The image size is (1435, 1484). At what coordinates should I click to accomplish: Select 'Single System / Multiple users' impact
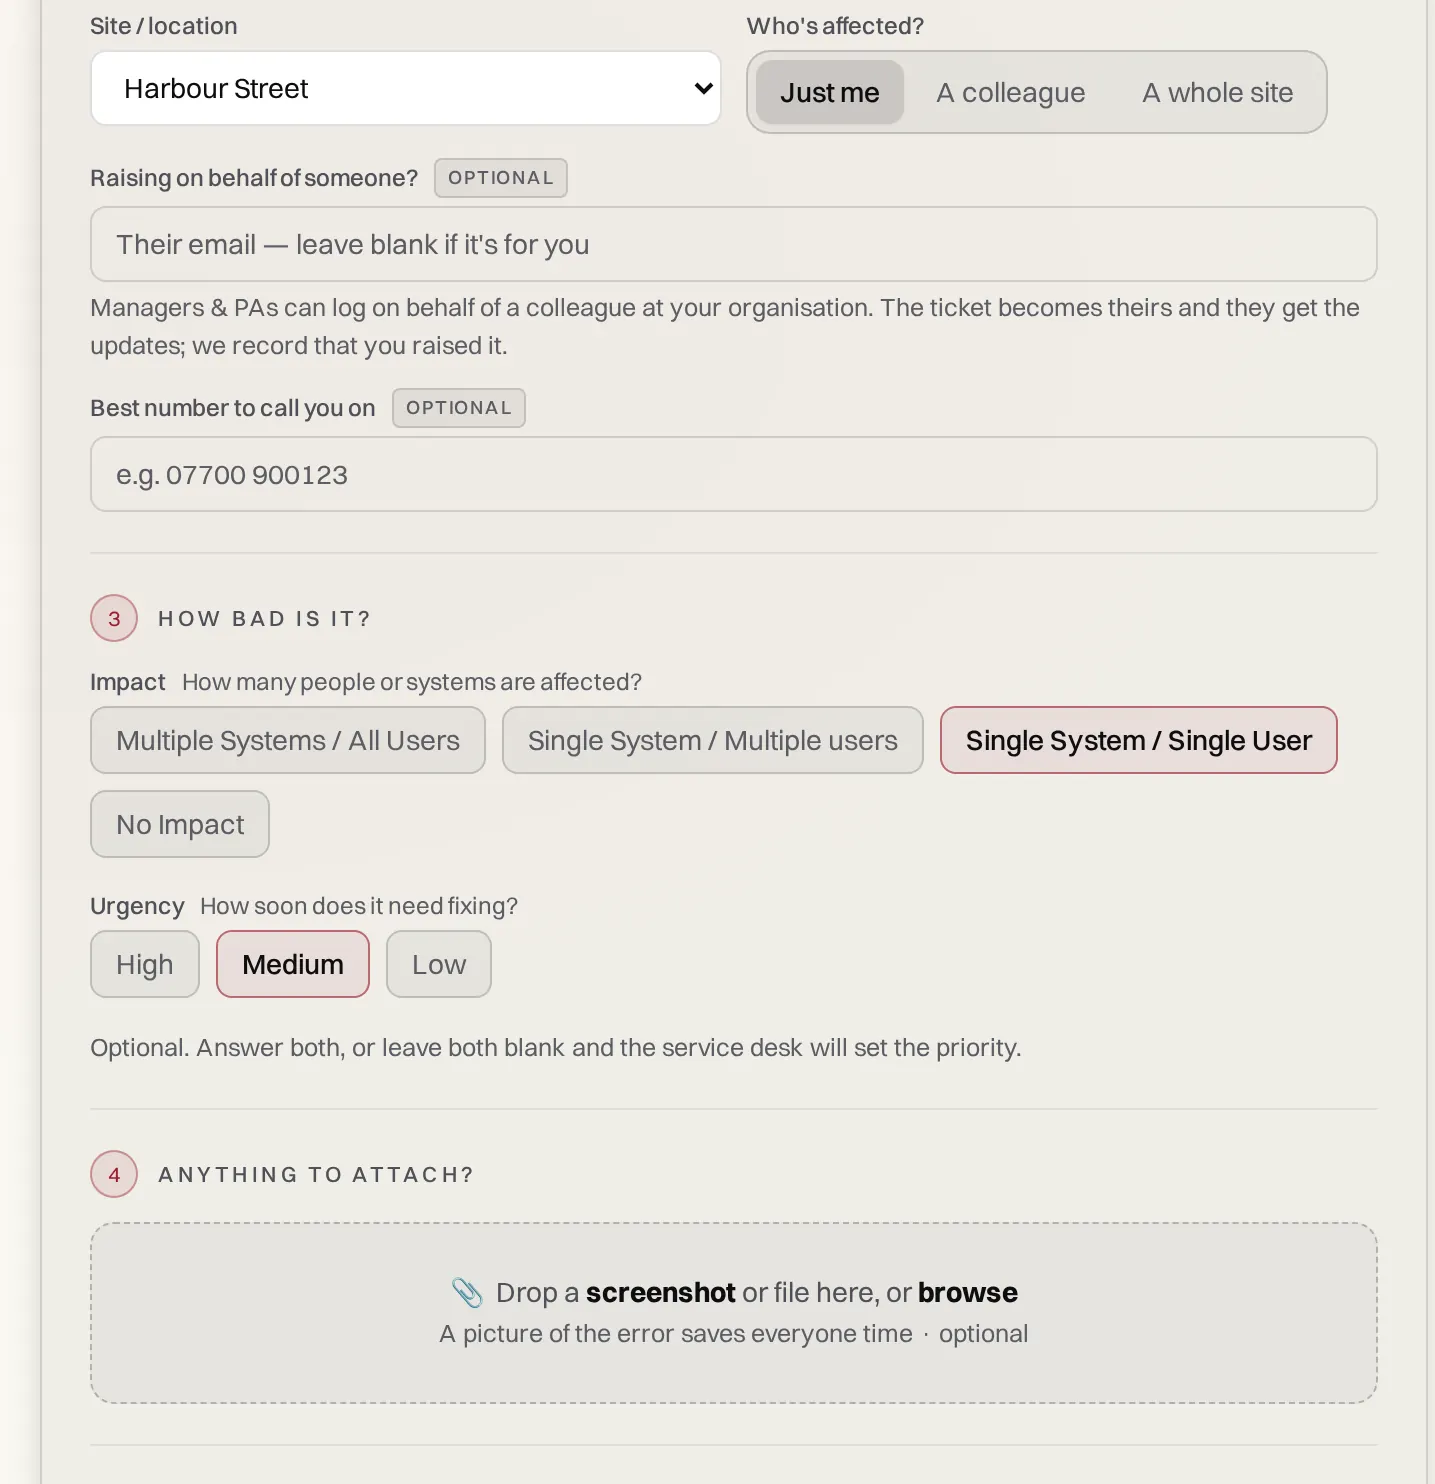pos(713,740)
